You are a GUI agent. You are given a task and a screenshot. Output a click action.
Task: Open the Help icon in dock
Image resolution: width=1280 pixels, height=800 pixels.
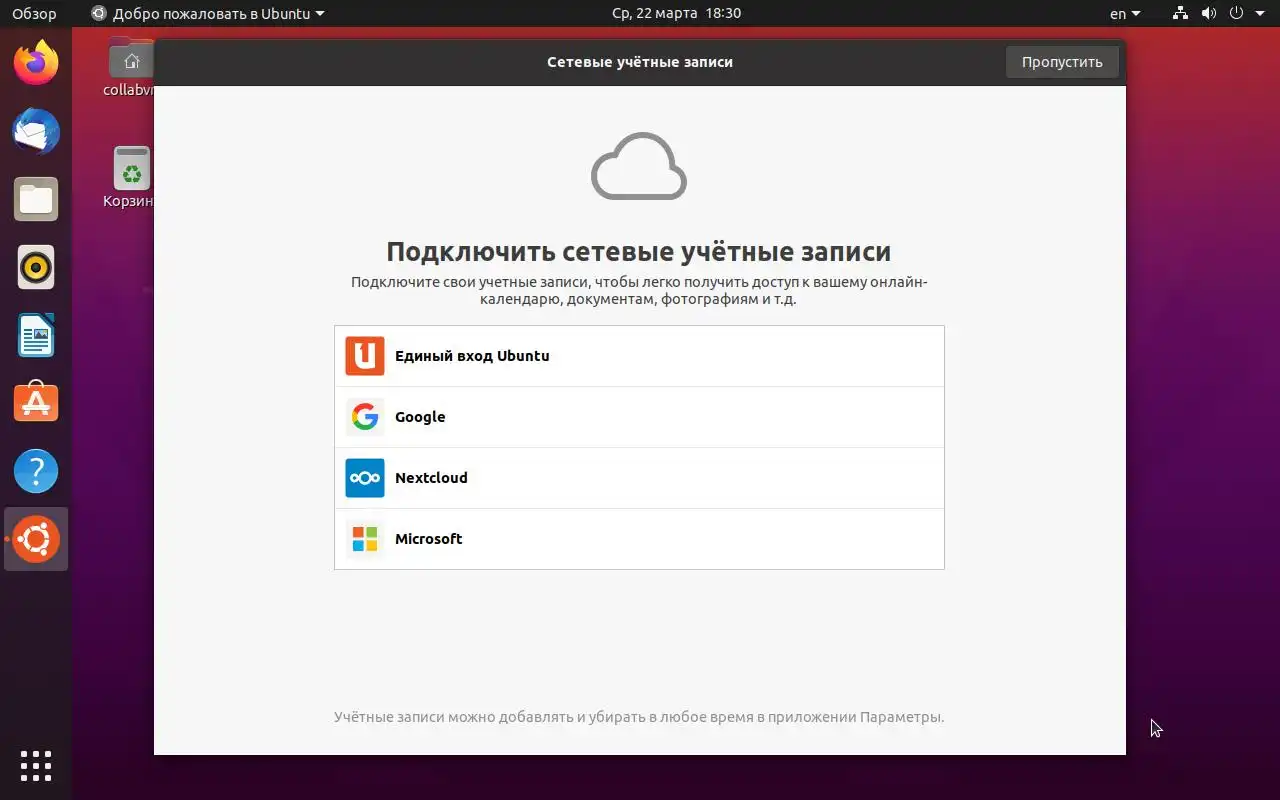point(36,471)
